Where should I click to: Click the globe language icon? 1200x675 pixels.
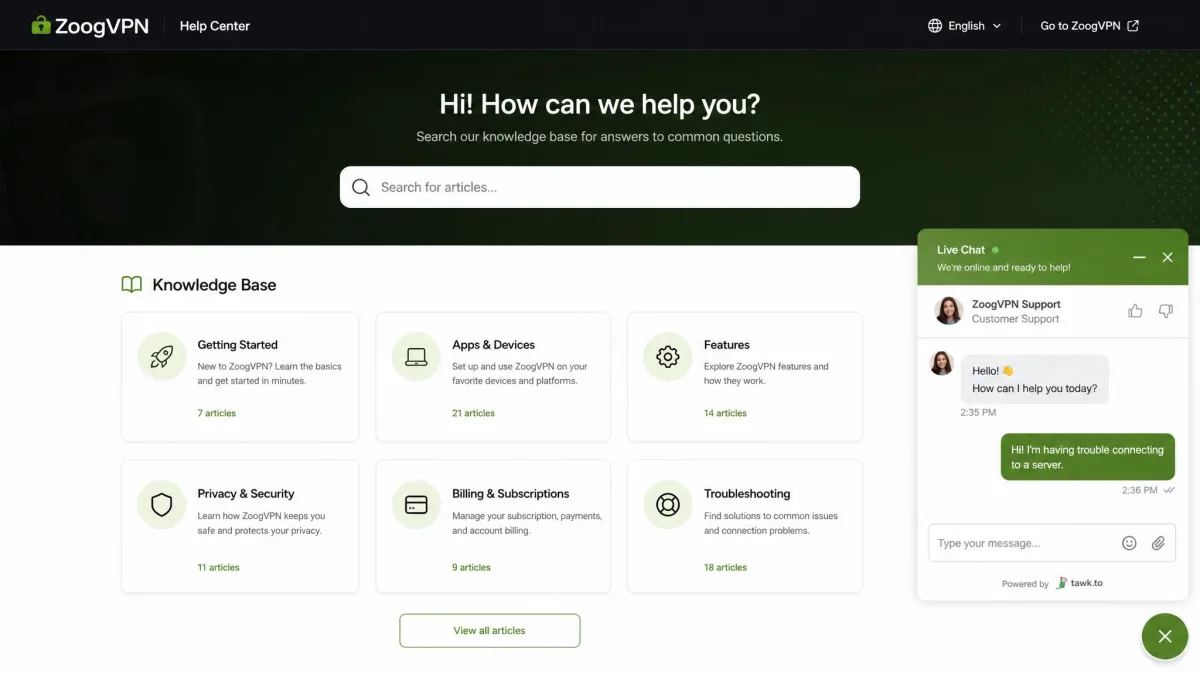click(x=935, y=26)
